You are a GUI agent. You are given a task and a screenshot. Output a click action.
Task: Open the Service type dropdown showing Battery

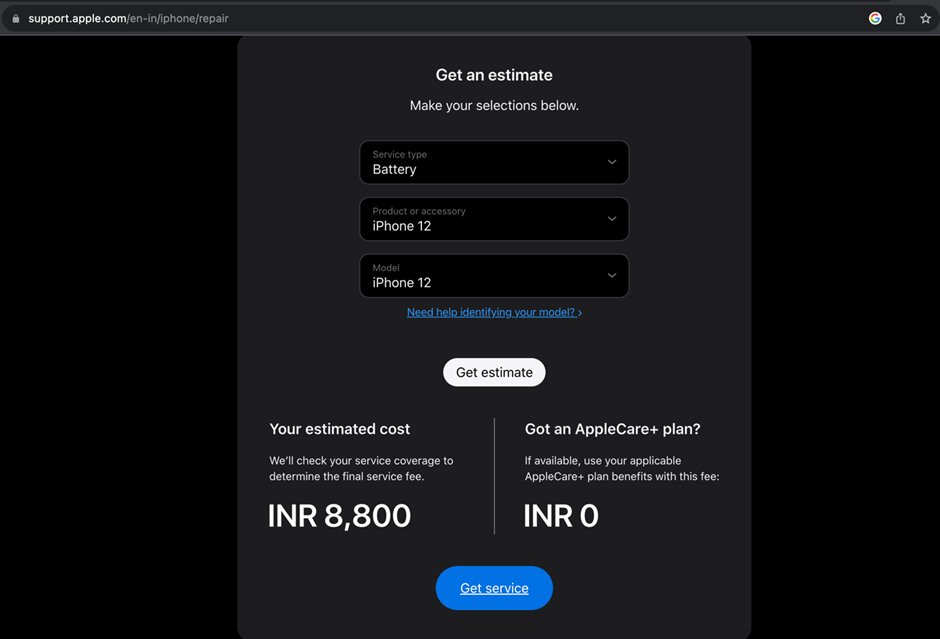coord(494,162)
